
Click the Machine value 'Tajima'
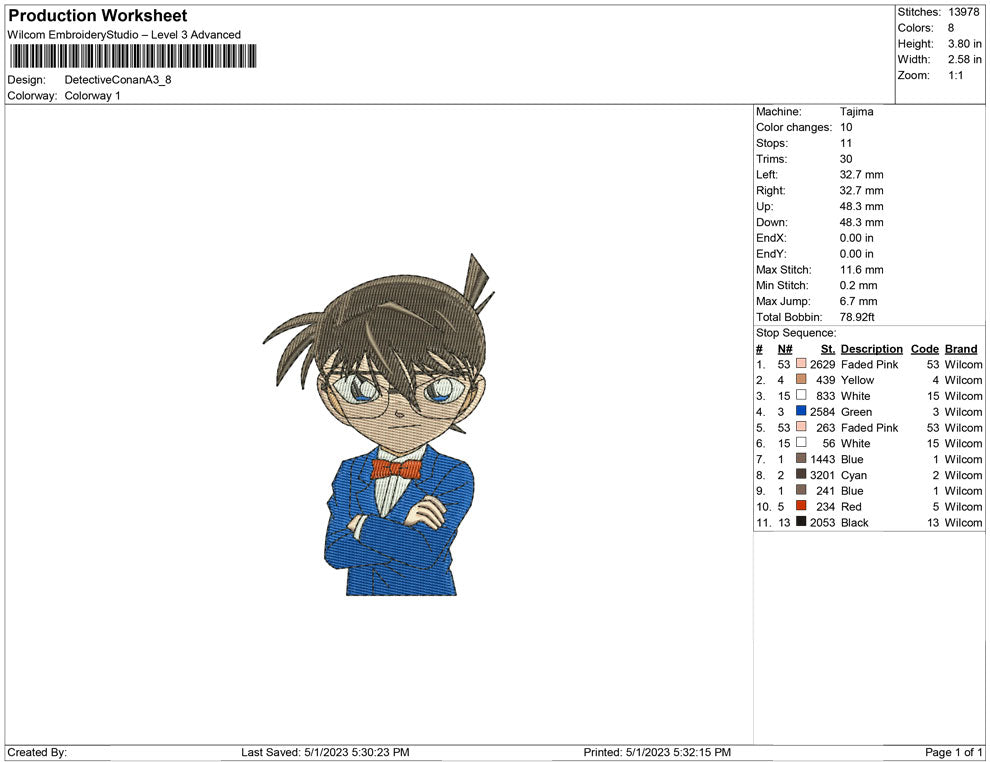(x=857, y=112)
